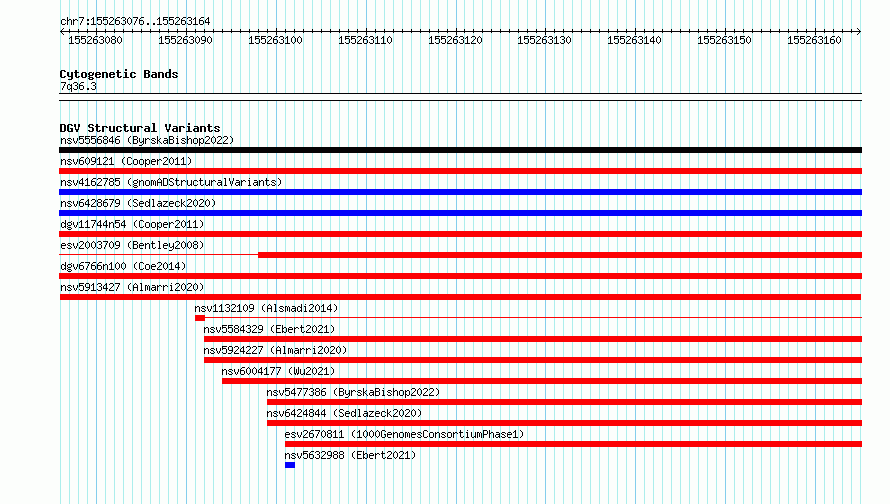Click the red nsv6424844 variant bar
The height and width of the screenshot is (504, 890).
point(565,423)
